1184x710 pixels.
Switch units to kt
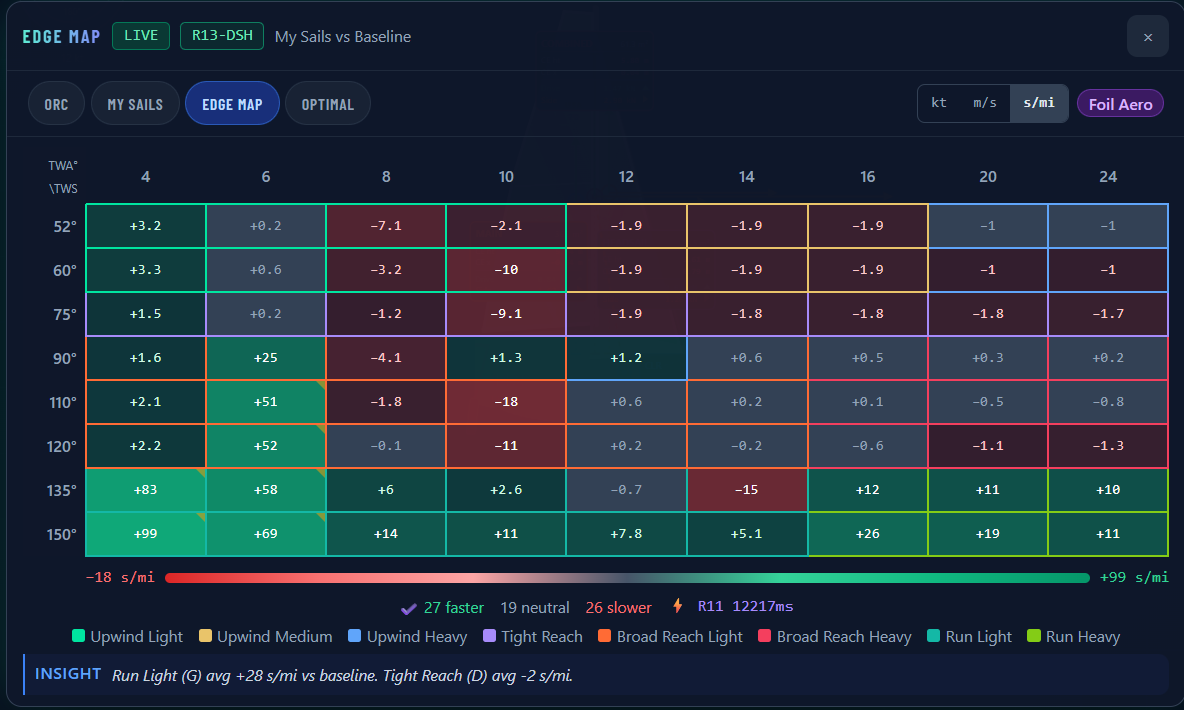point(939,103)
